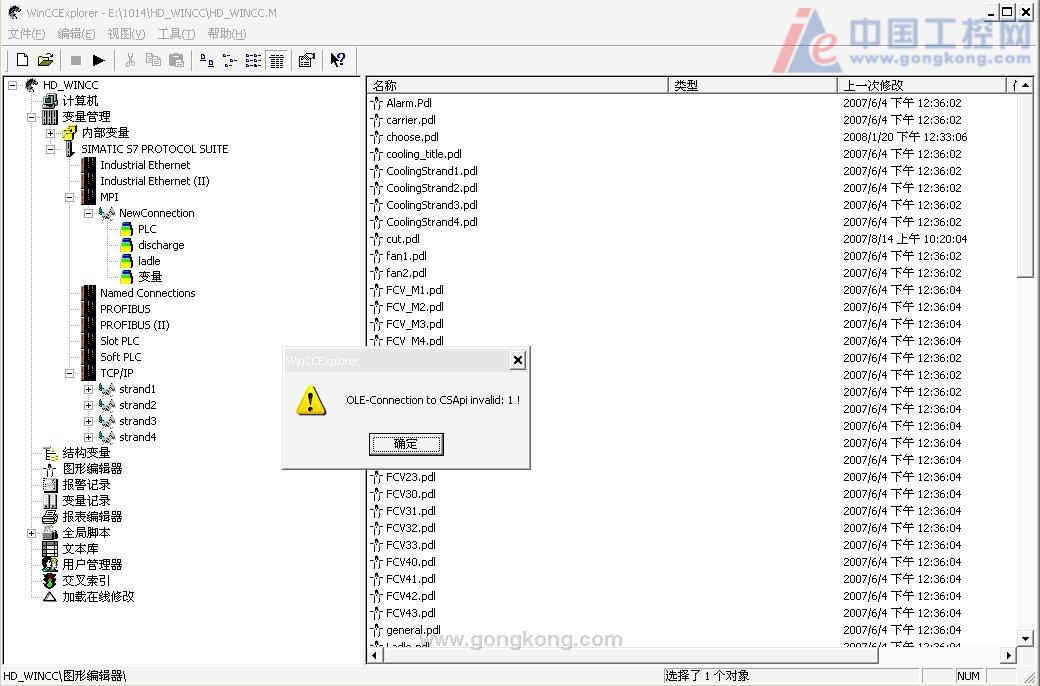Select the 图形编辑器 node

[92, 469]
